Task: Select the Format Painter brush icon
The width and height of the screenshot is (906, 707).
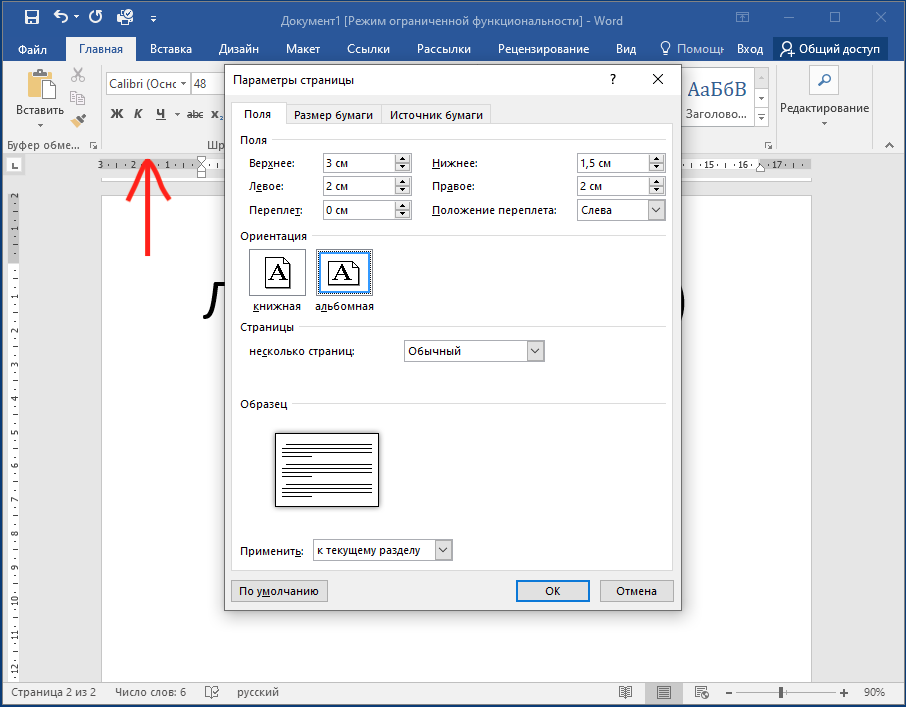Action: [78, 120]
